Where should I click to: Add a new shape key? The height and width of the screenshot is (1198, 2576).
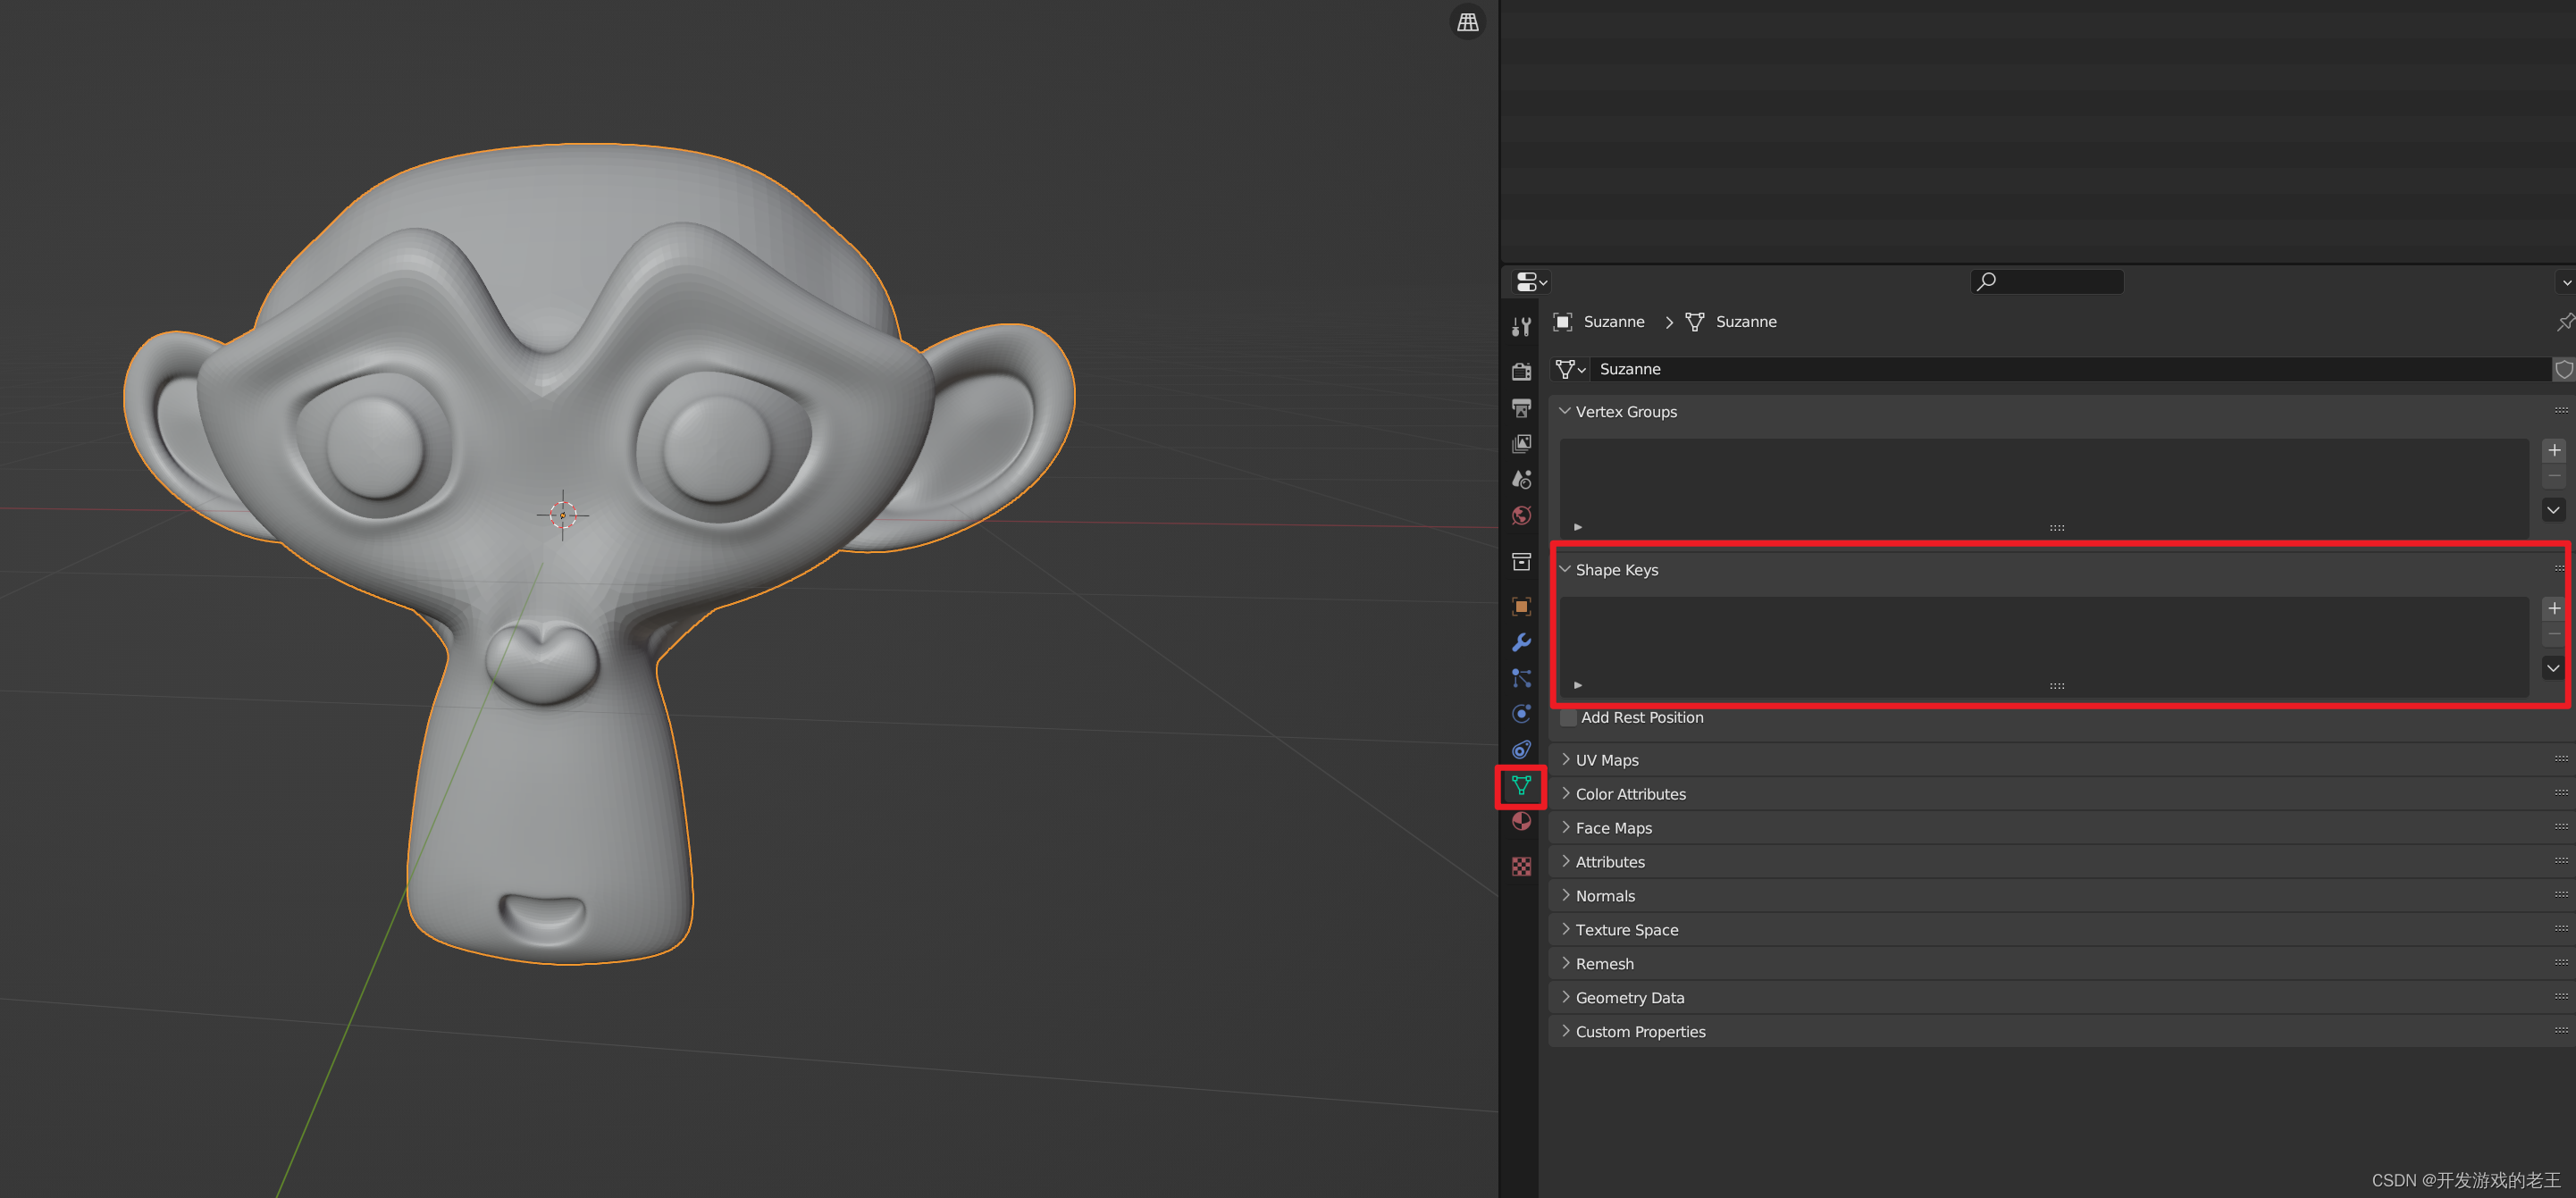pyautogui.click(x=2553, y=608)
